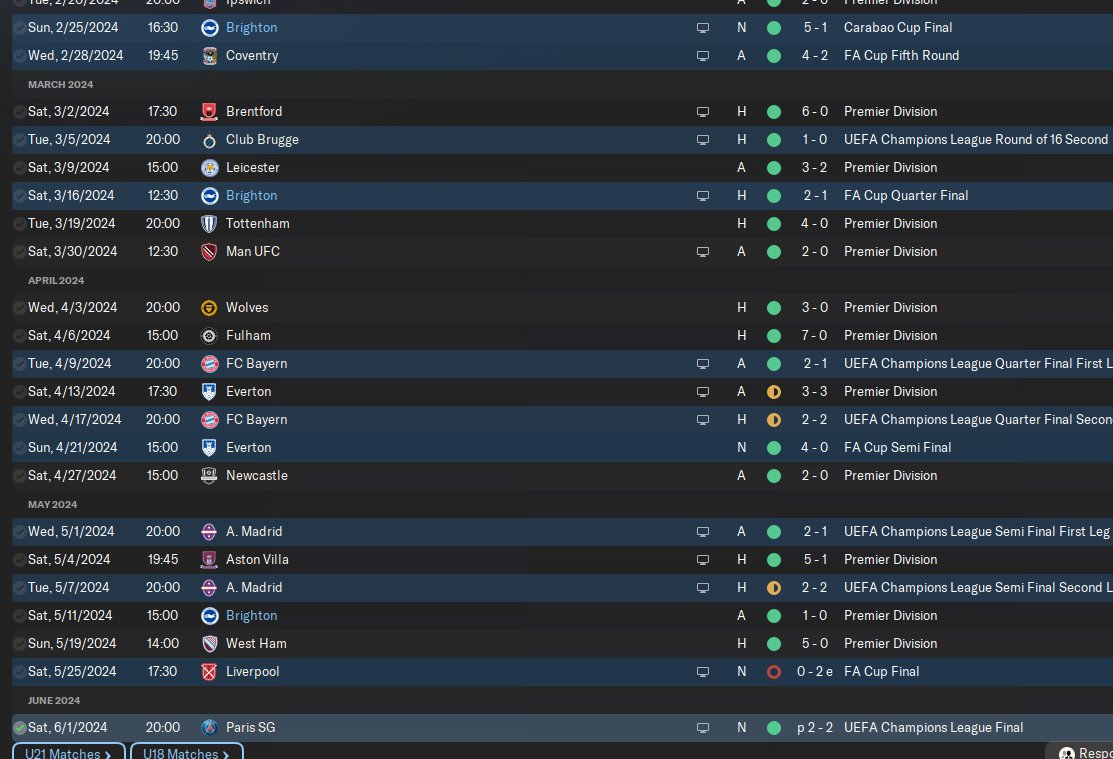The height and width of the screenshot is (759, 1113).
Task: Open the Brighton link in Carabao Cup Final row
Action: point(251,28)
